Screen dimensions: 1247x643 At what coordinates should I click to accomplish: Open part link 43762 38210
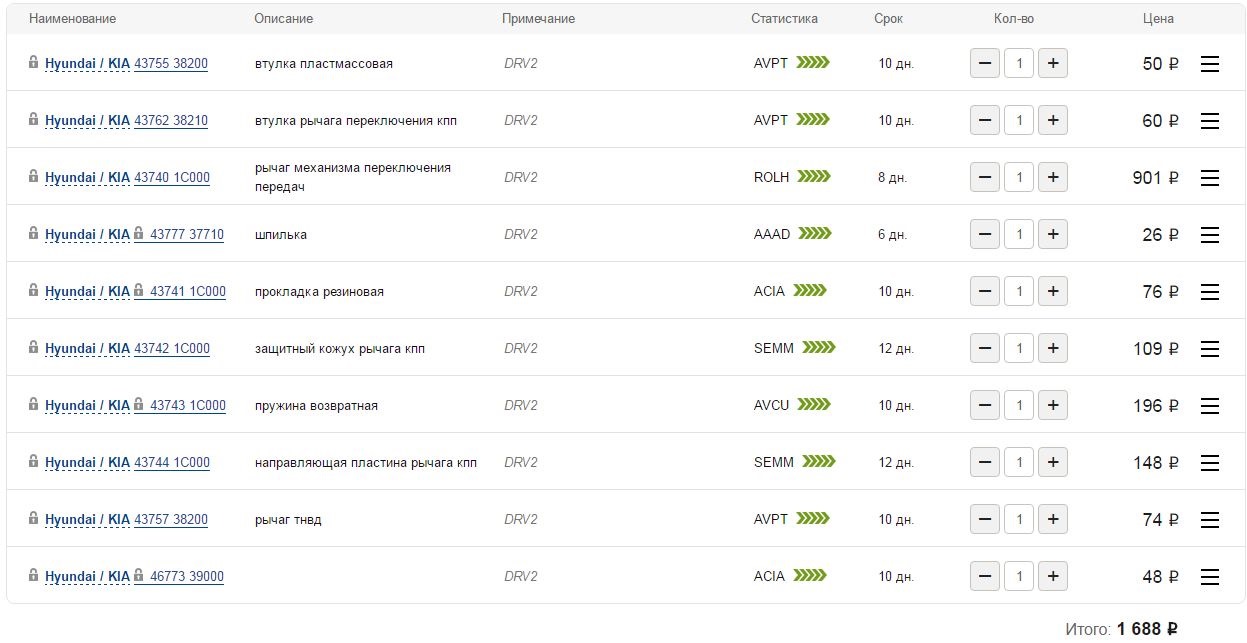coord(171,121)
